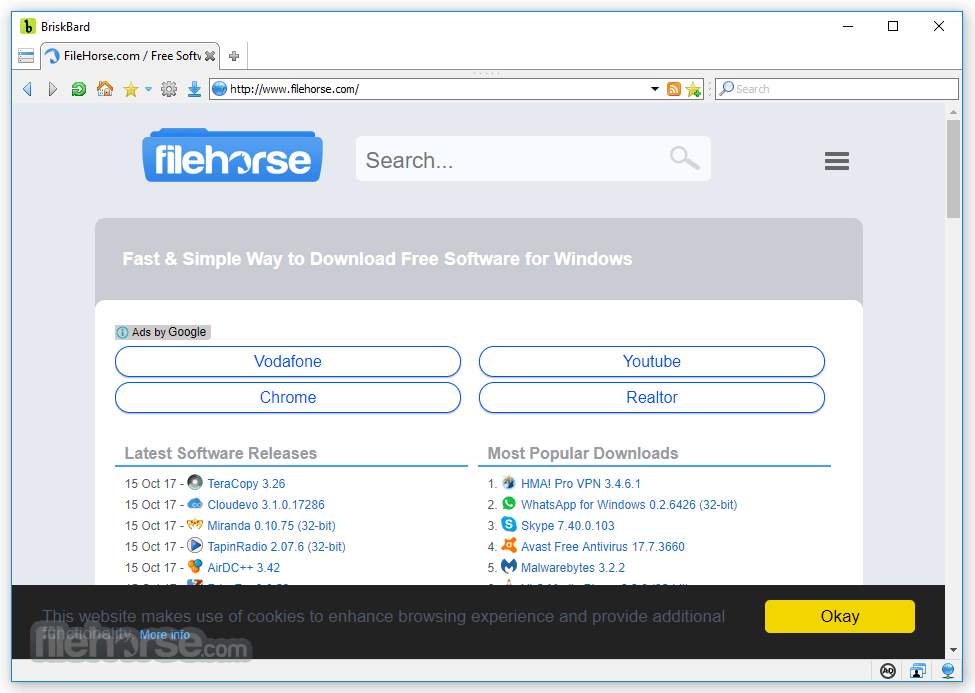975x693 pixels.
Task: Click the Skype icon
Action: [509, 524]
